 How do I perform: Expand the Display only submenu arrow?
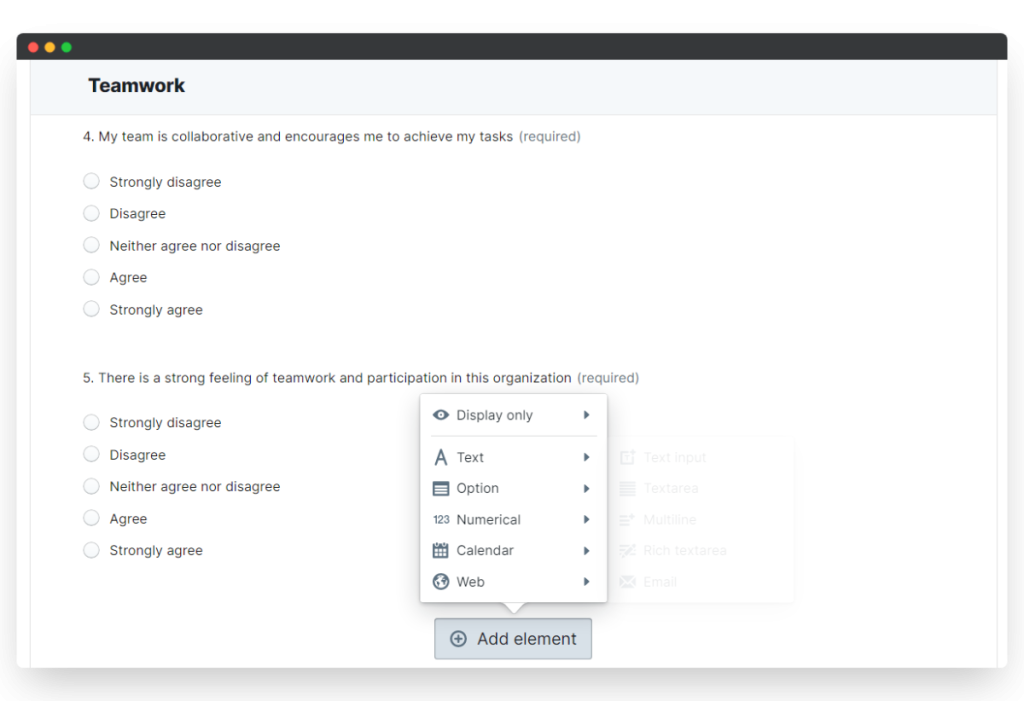[x=587, y=415]
